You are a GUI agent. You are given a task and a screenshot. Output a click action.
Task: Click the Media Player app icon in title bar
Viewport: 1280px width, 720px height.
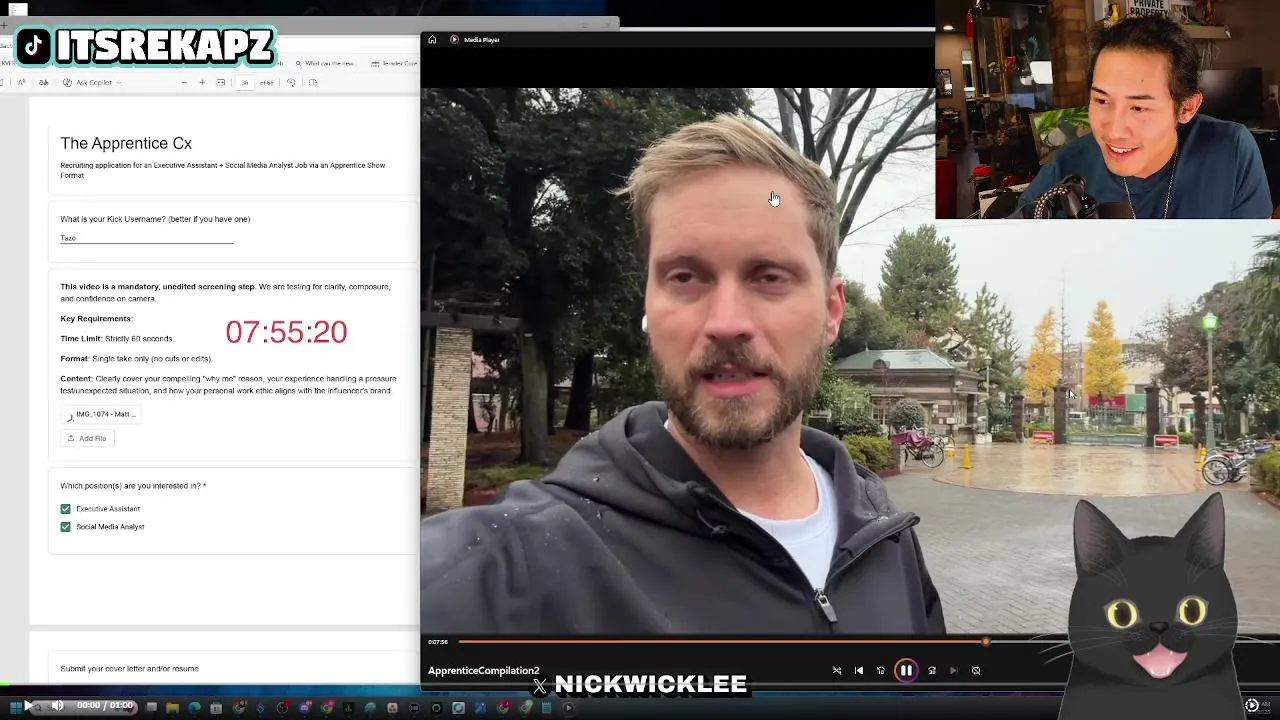click(x=454, y=40)
